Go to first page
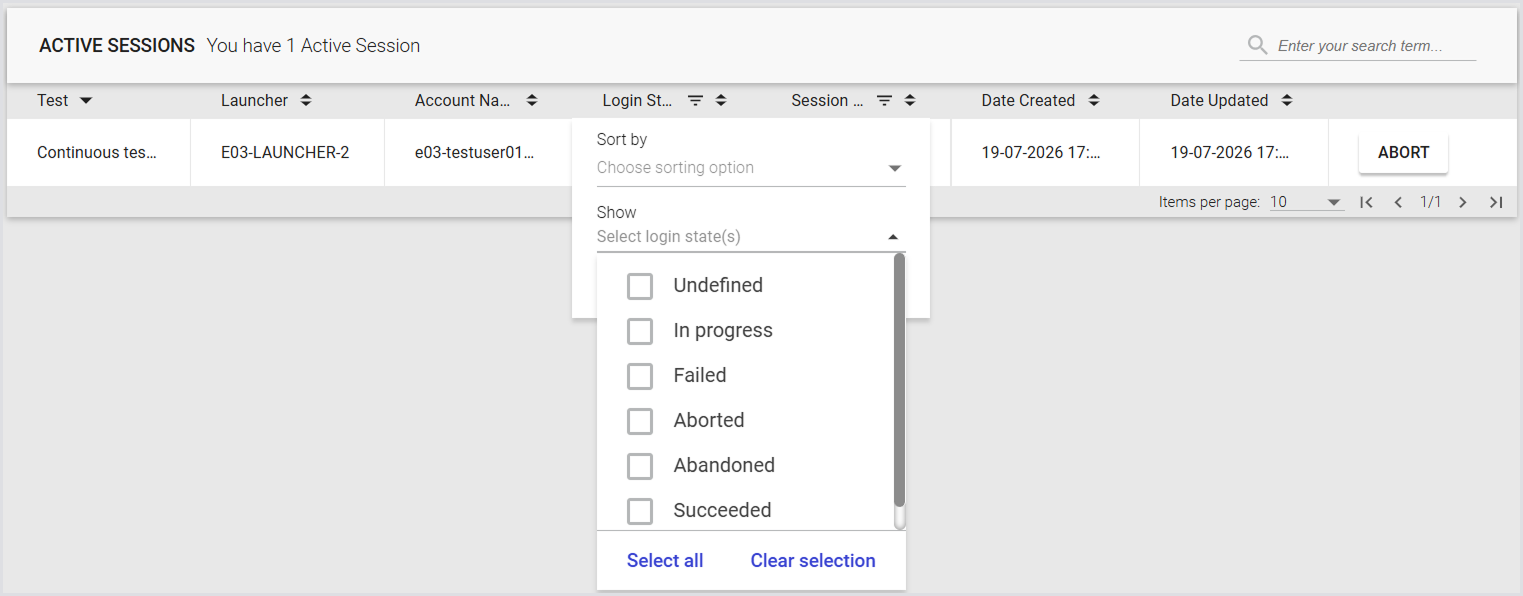This screenshot has height=596, width=1523. coord(1366,202)
